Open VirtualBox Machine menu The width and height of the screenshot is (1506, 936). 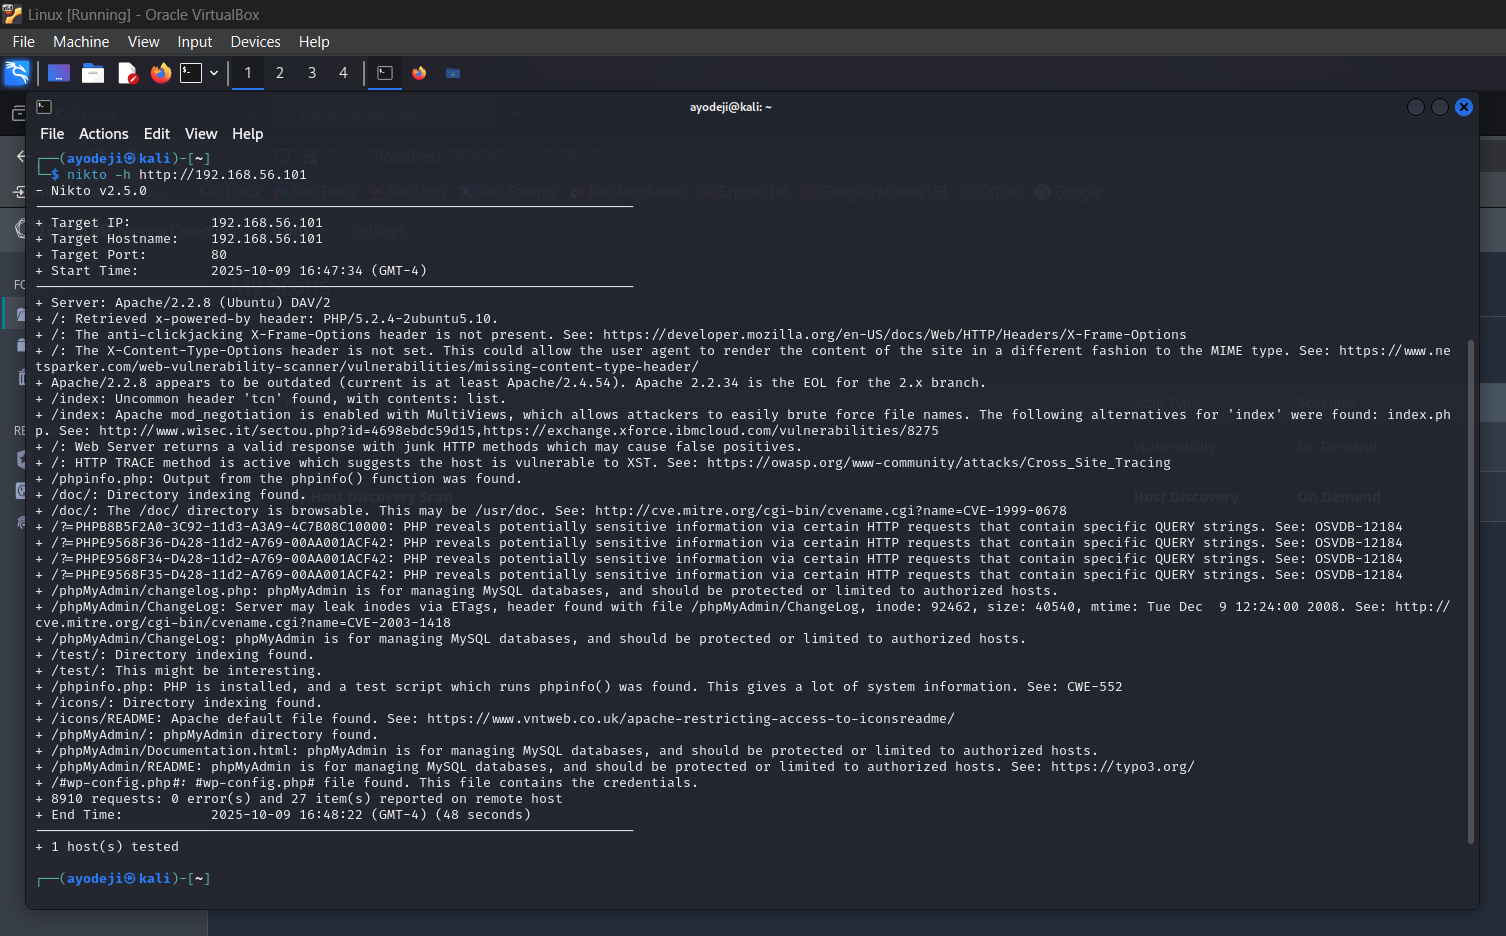(x=81, y=42)
